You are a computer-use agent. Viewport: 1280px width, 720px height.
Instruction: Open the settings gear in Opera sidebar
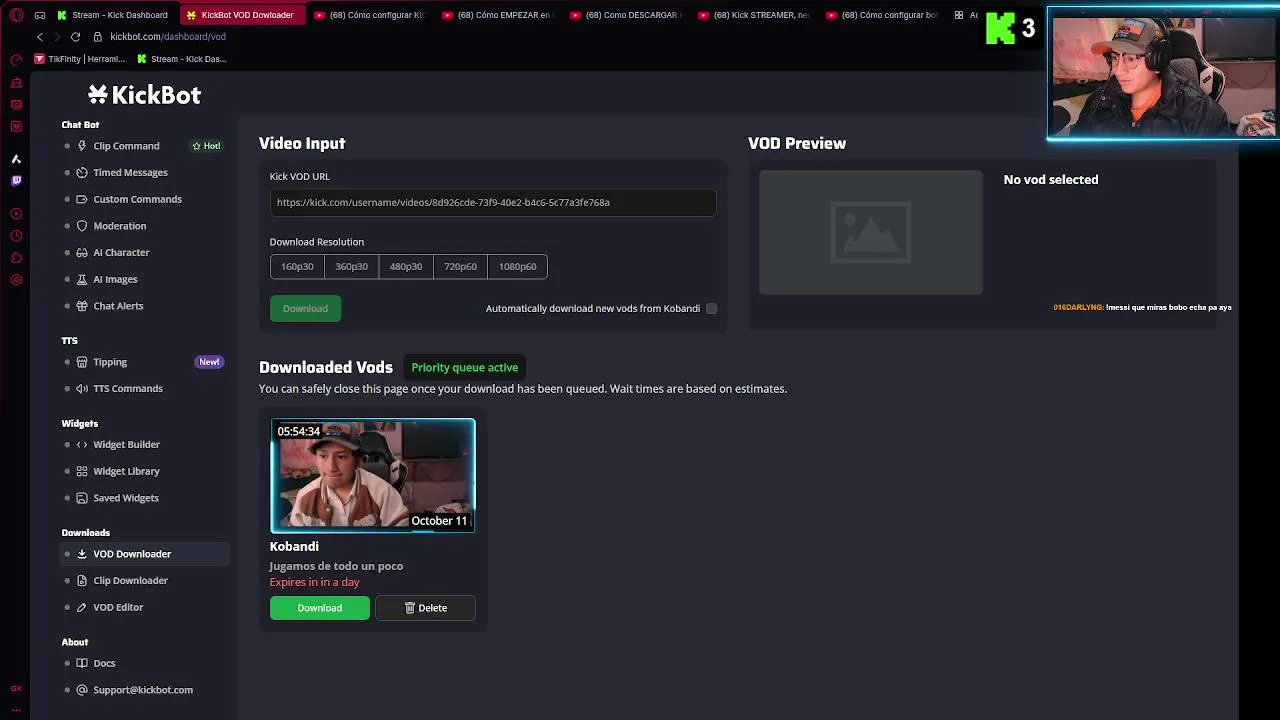(x=16, y=280)
